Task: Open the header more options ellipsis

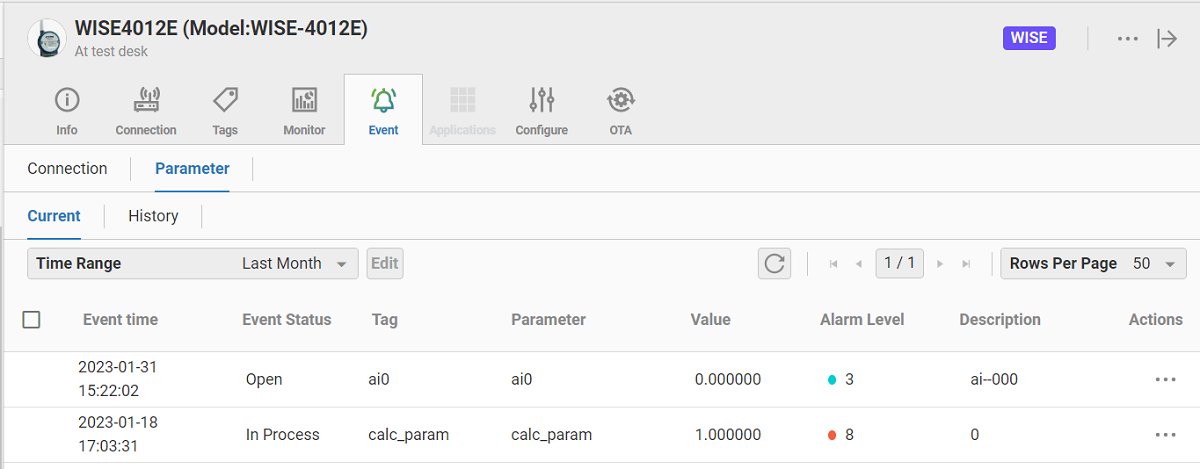Action: coord(1128,38)
